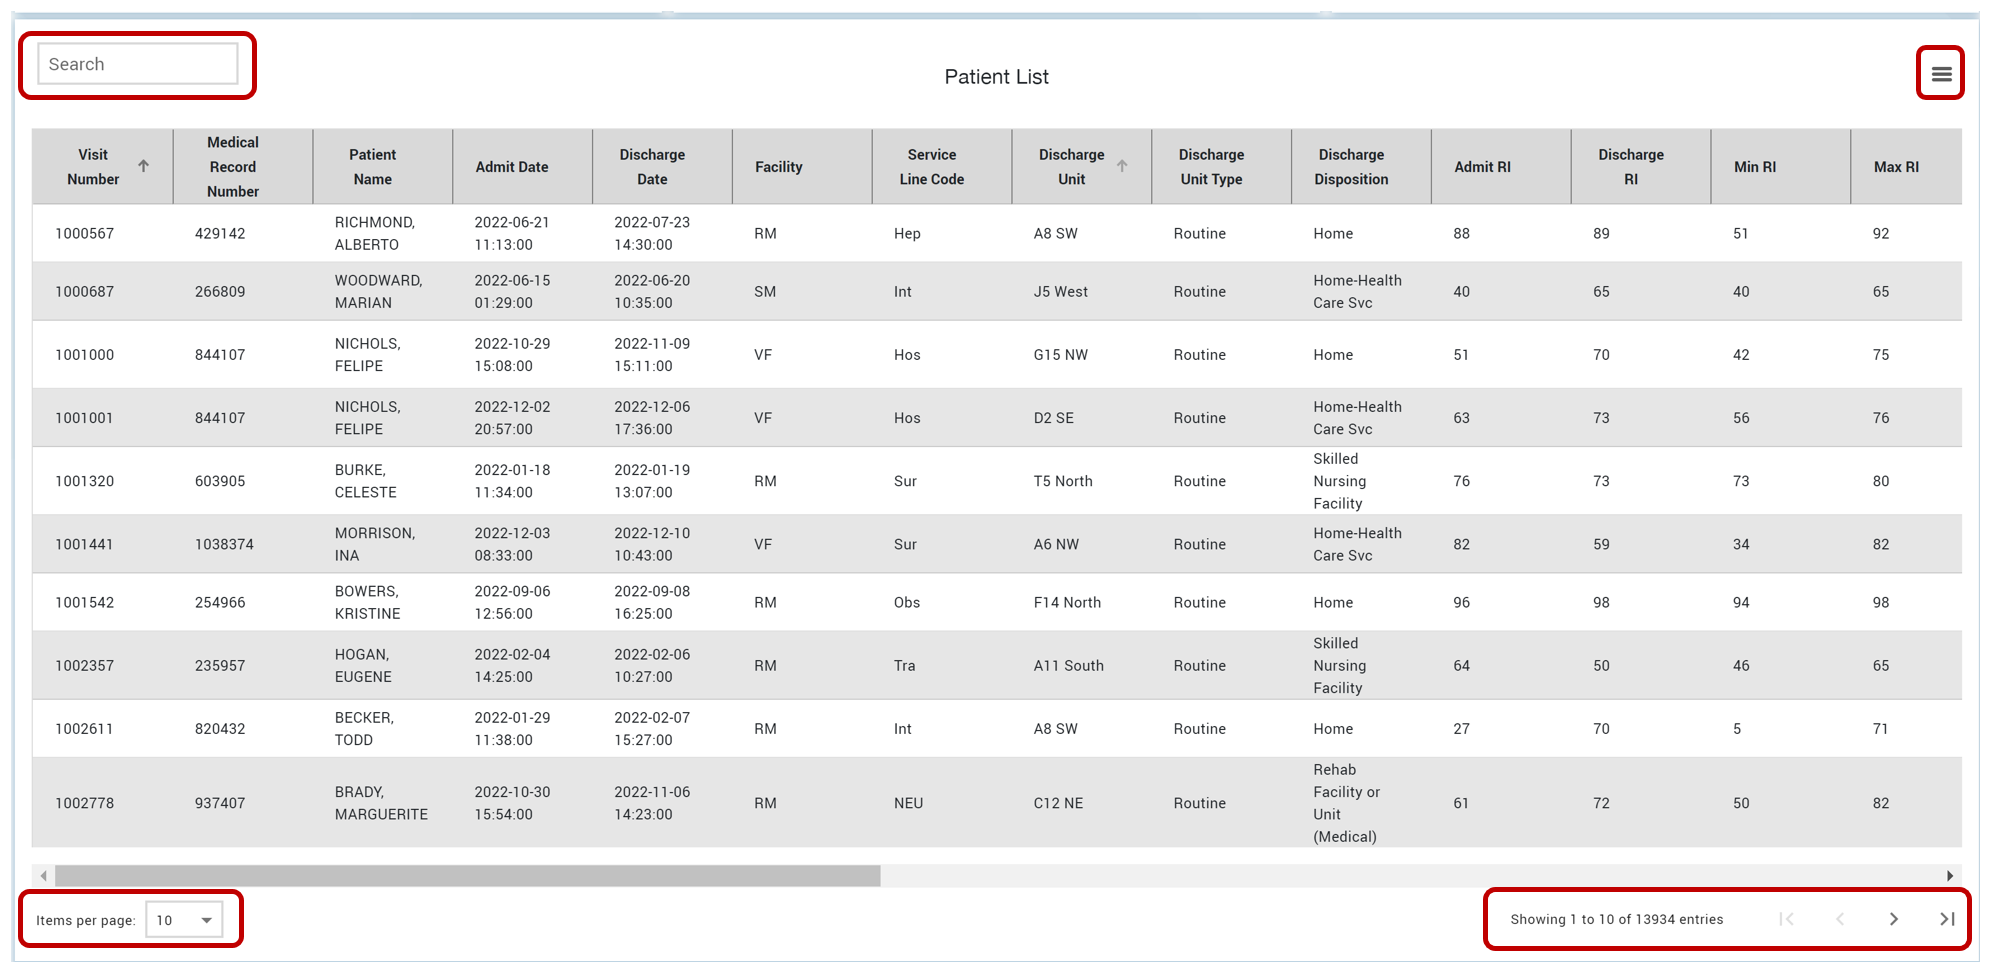The height and width of the screenshot is (971, 2003).
Task: Click the horizontal scrollbar thumb
Action: click(x=467, y=876)
